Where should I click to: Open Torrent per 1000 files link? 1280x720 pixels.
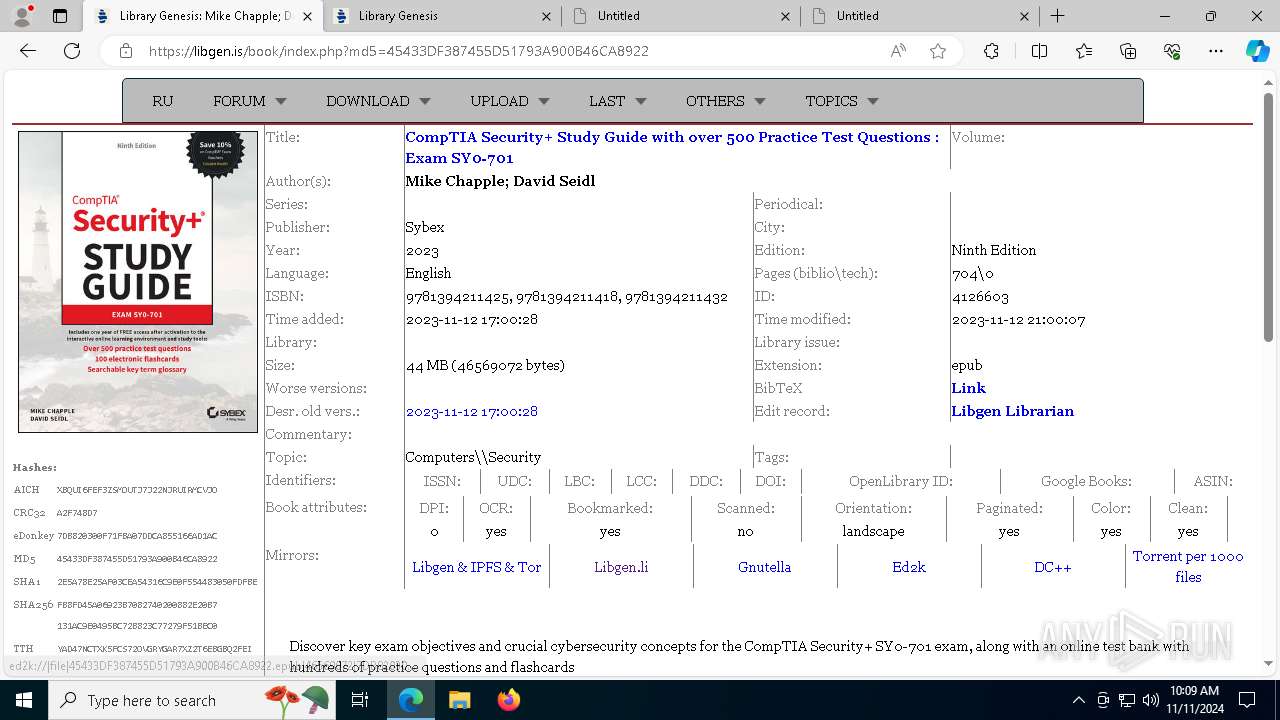click(x=1188, y=567)
